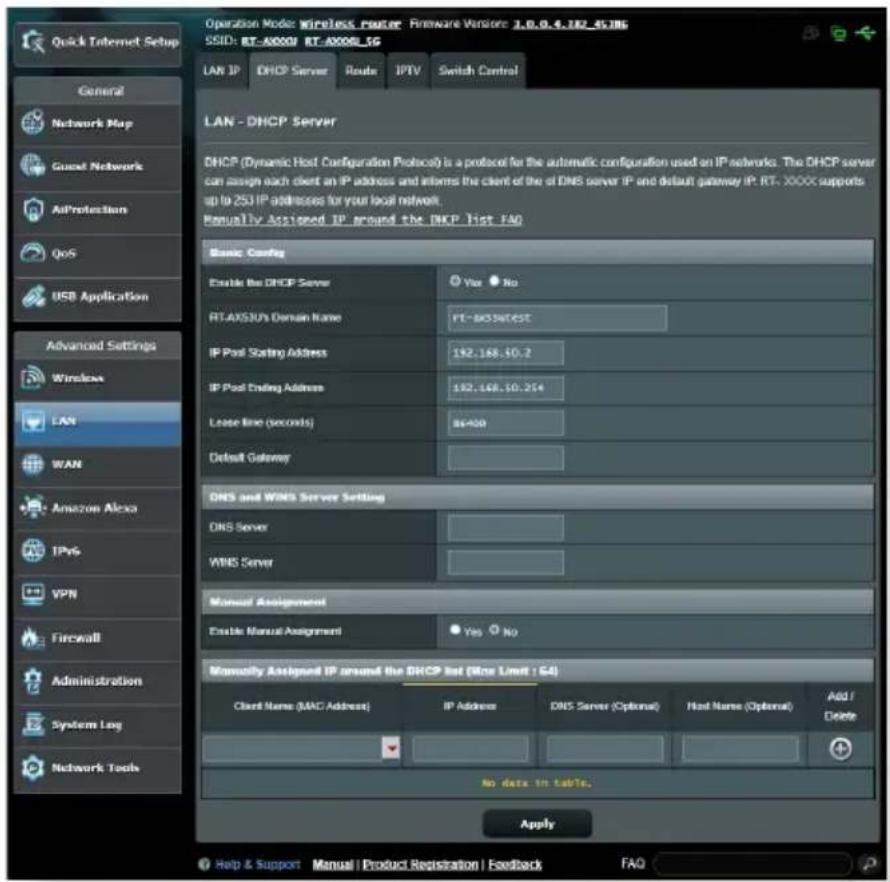Screen dimensions: 890x882
Task: Click the IP Pool Ending Address field
Action: pos(506,388)
